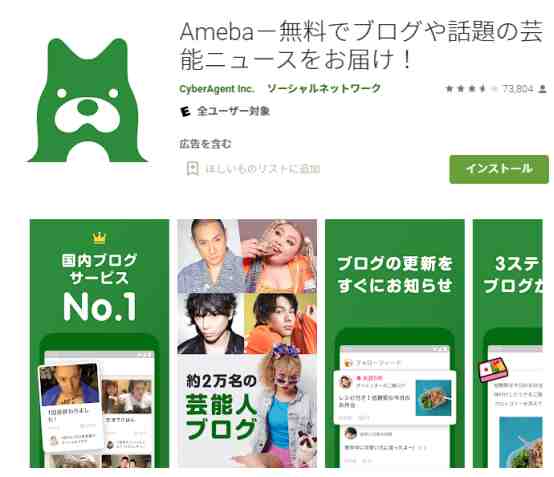This screenshot has width=554, height=477.
Task: Click the crown icon on first screenshot
Action: [99, 238]
